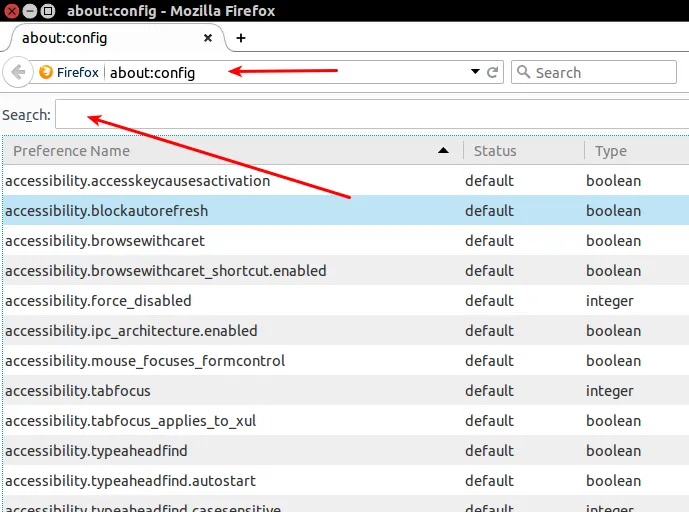Toggle sort arrow on Preference Name column

tap(443, 151)
